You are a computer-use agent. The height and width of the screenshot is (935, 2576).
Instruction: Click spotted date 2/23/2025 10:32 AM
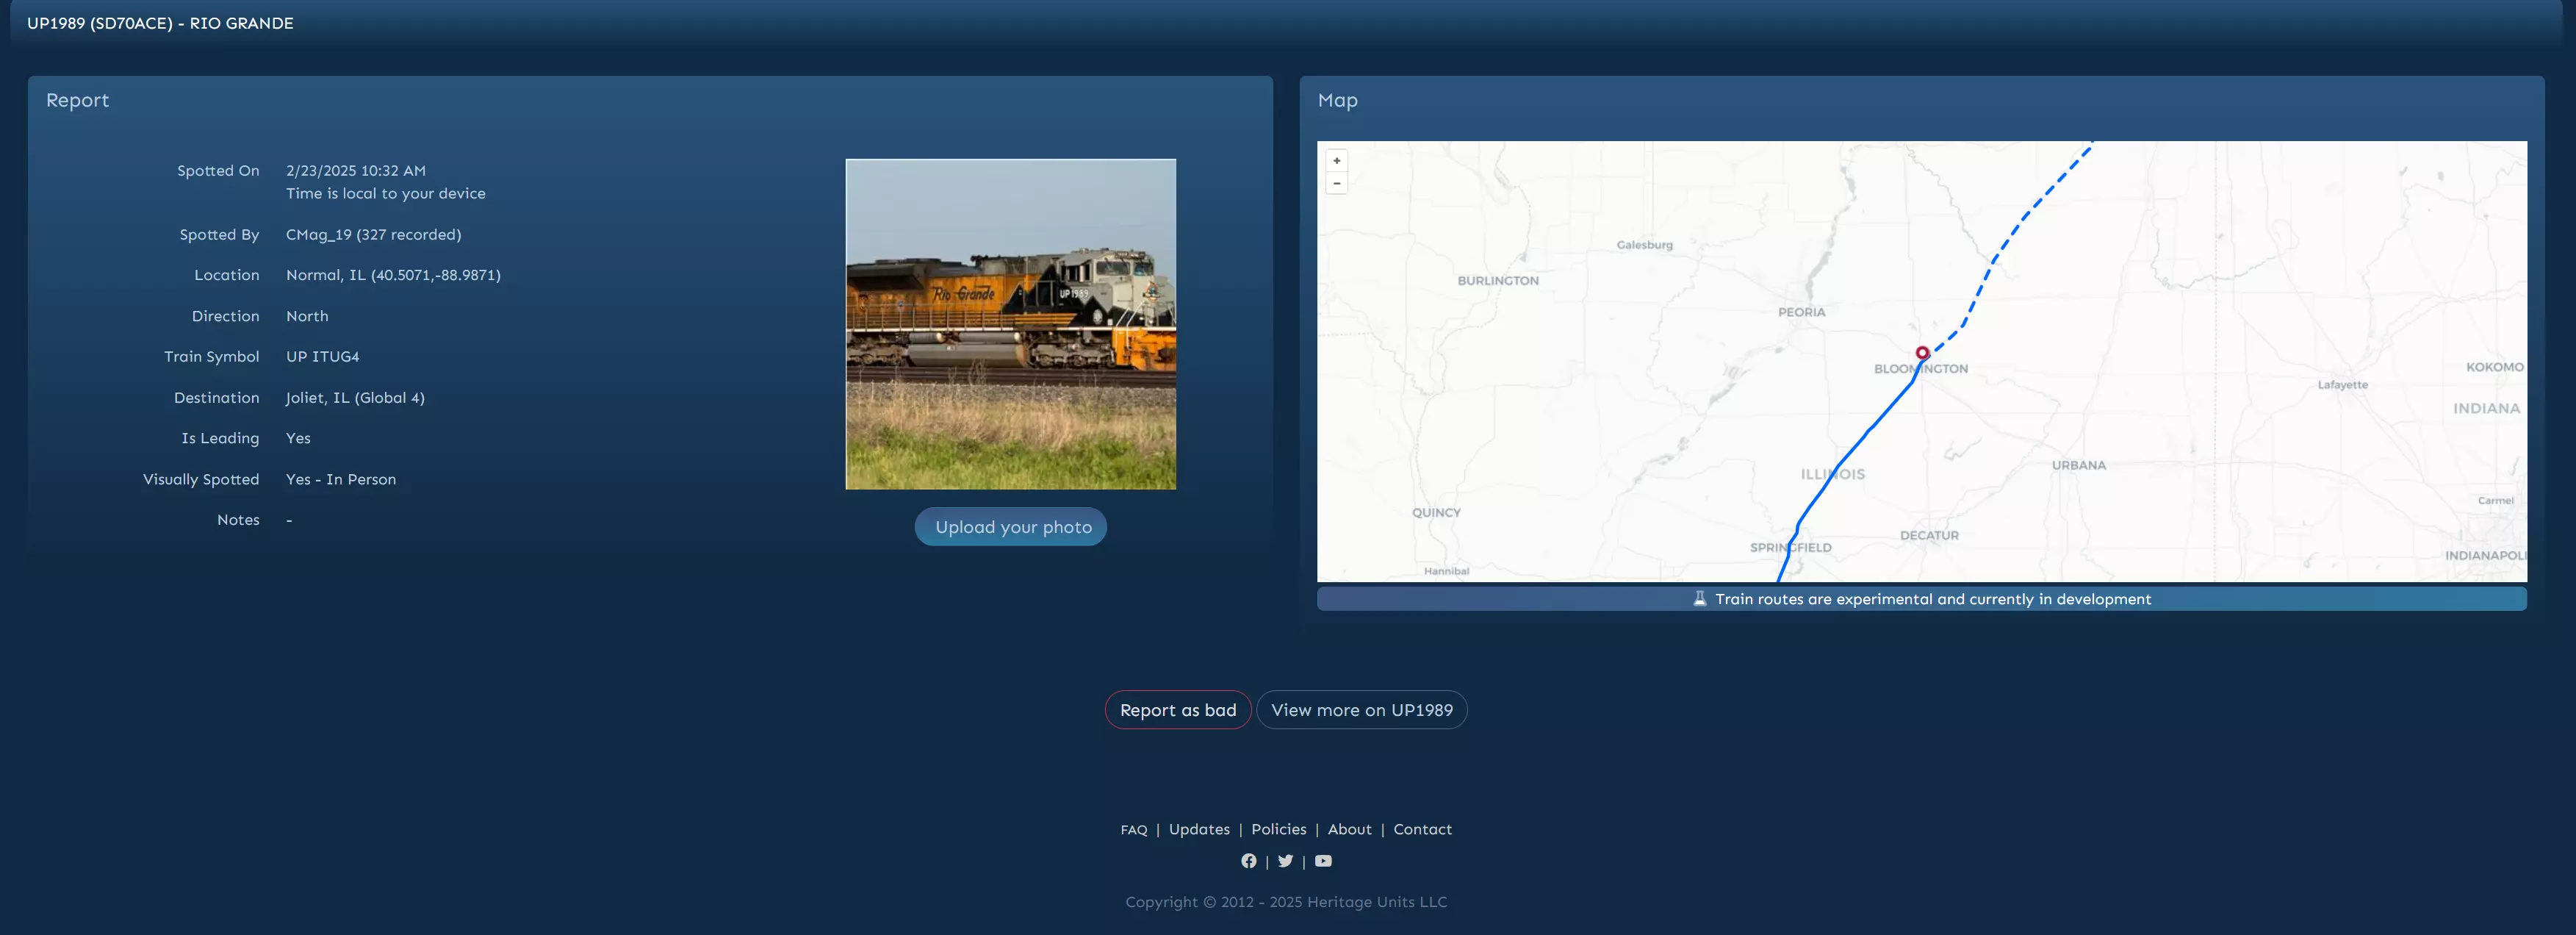[355, 171]
